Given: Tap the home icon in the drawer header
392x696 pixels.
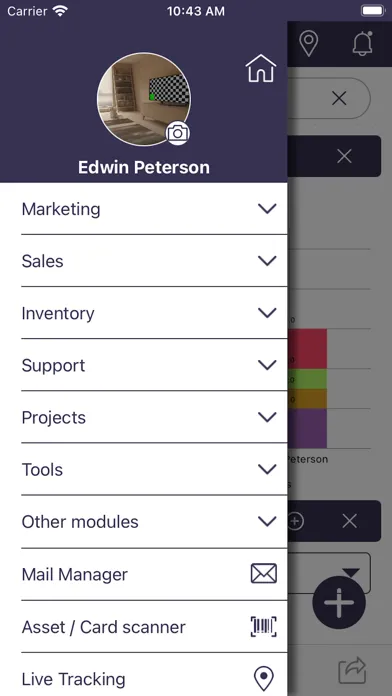Looking at the screenshot, I should tap(261, 68).
